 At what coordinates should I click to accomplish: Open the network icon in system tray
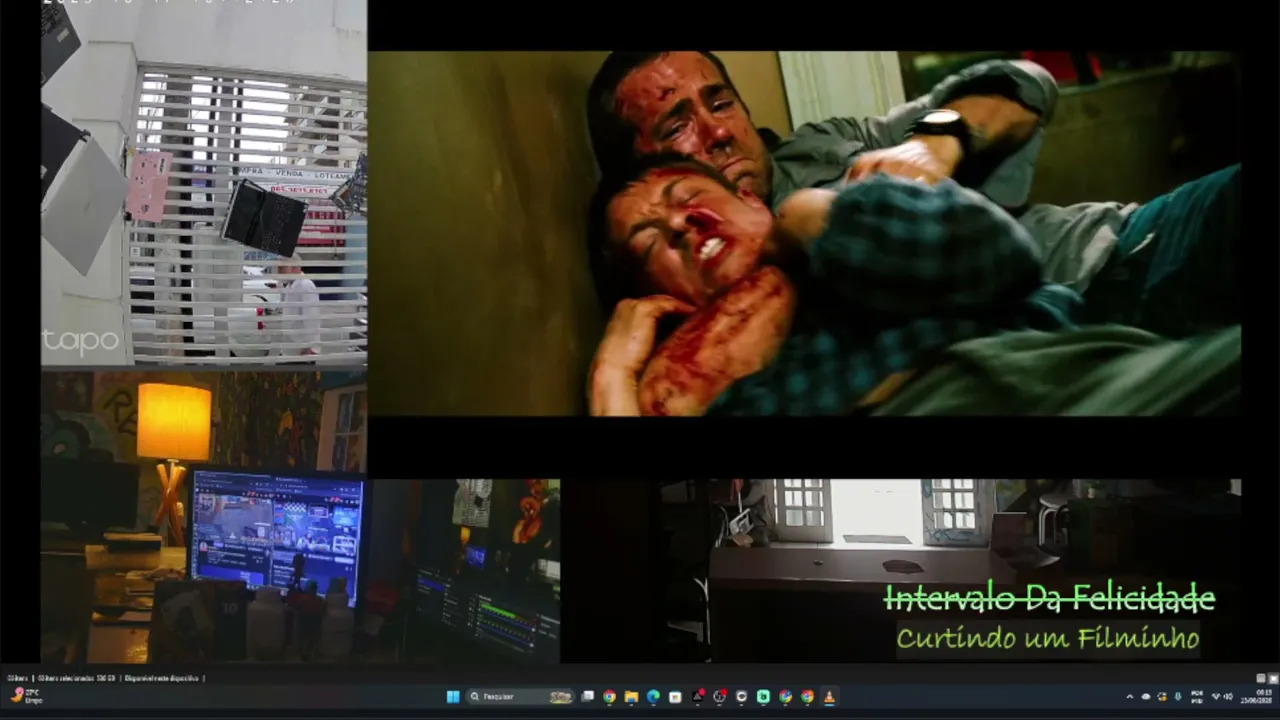tap(1215, 697)
